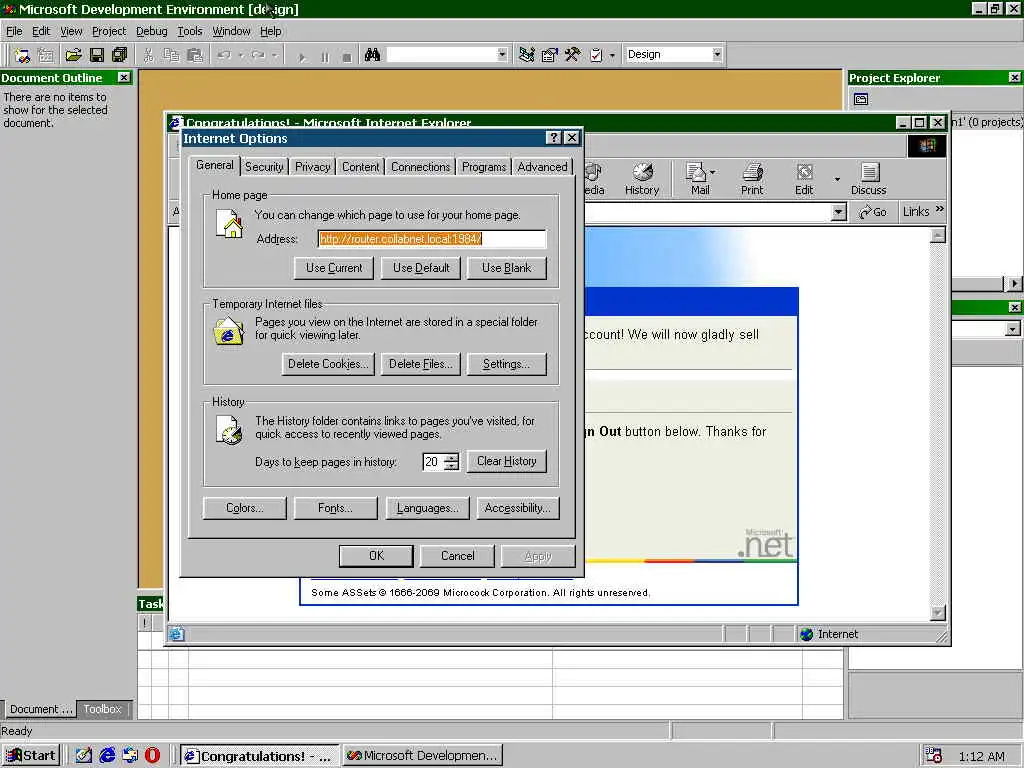Screen dimensions: 1024x768
Task: Click the Open folder toolbar icon
Action: [73, 55]
